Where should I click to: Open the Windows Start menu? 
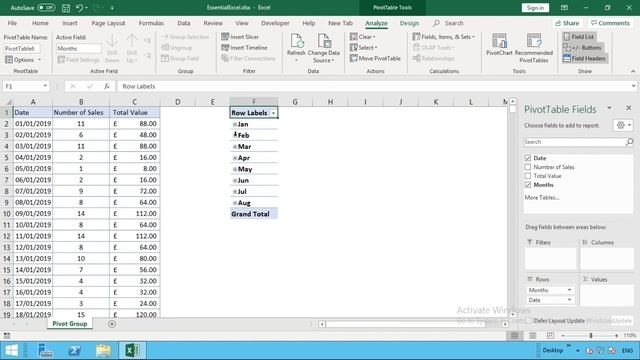pos(11,350)
